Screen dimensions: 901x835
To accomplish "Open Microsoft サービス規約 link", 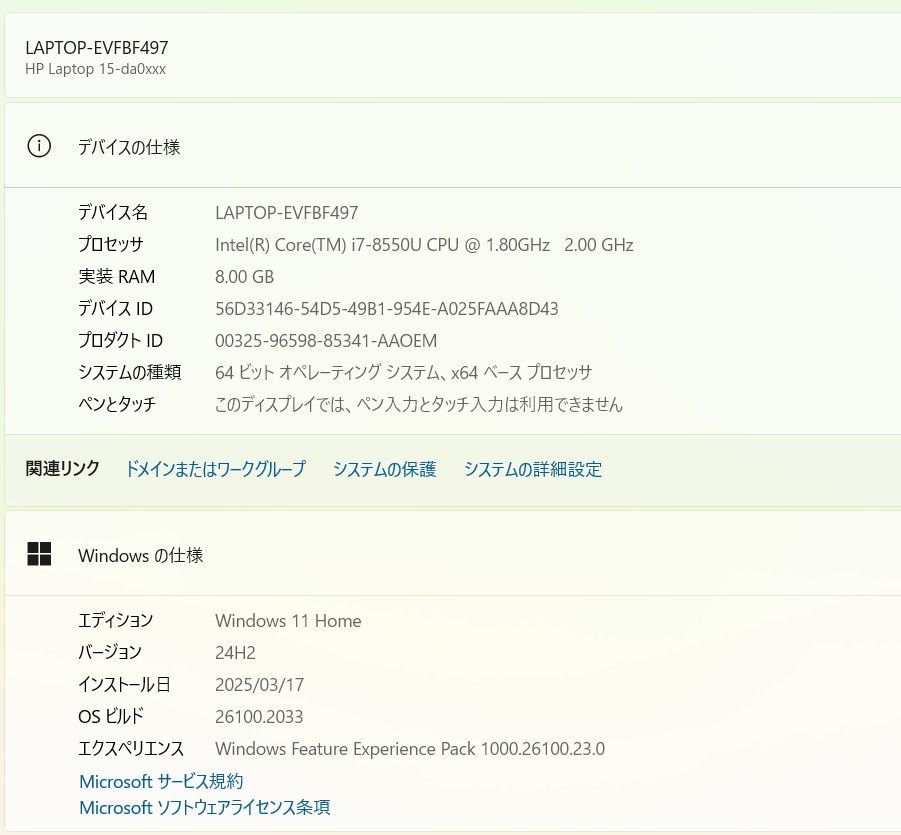I will pyautogui.click(x=161, y=781).
